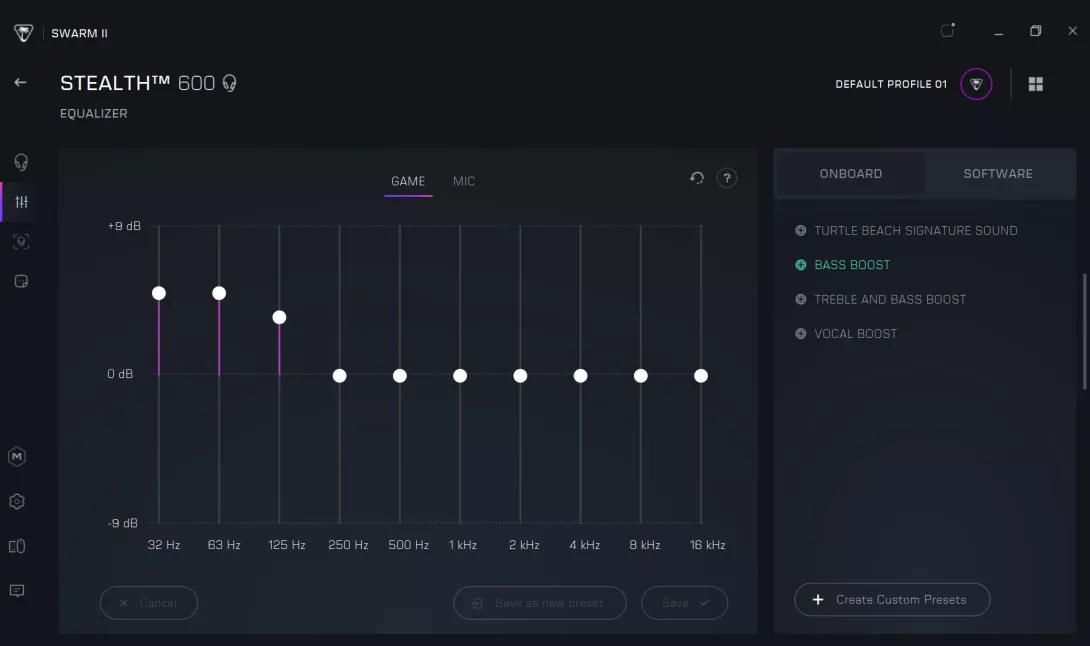
Task: Click the 16 kHz slider handle
Action: tap(701, 376)
